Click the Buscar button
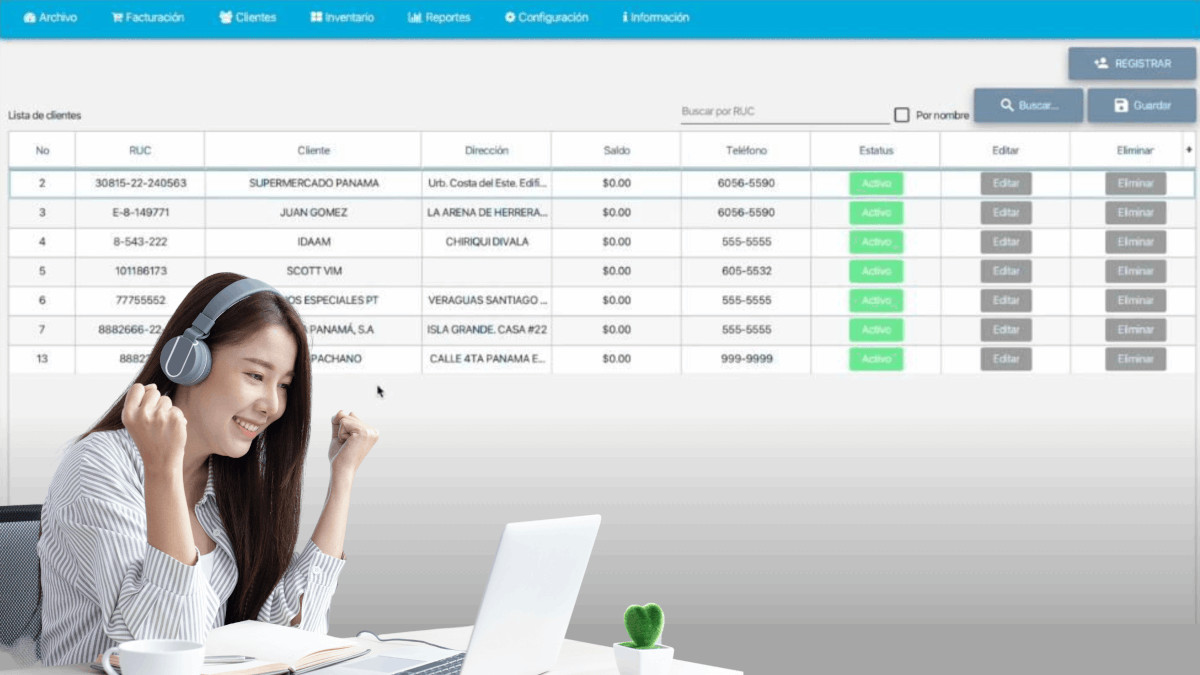The width and height of the screenshot is (1200, 675). [x=1028, y=105]
